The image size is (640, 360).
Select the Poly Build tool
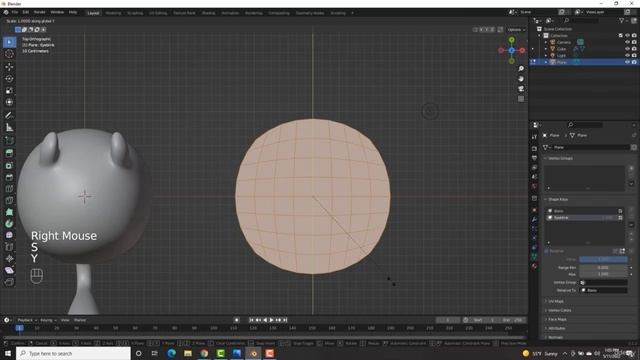pos(9,212)
